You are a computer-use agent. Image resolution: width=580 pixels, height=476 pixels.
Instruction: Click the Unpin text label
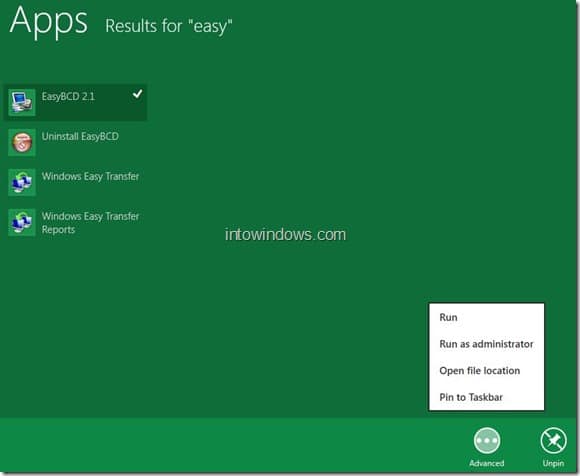tap(553, 463)
